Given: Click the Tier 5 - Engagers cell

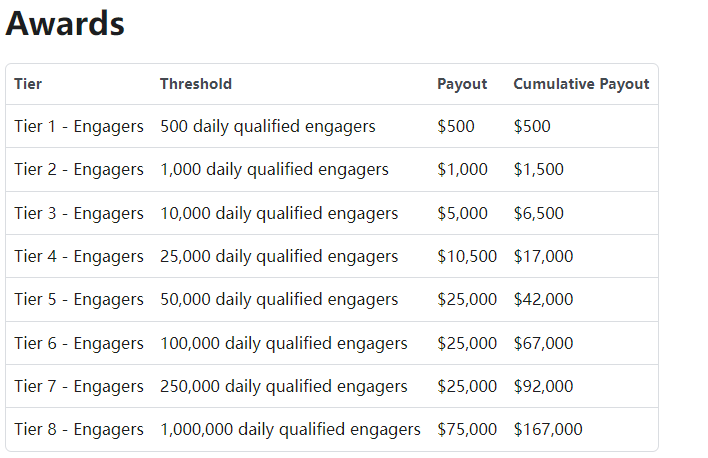Looking at the screenshot, I should point(79,300).
